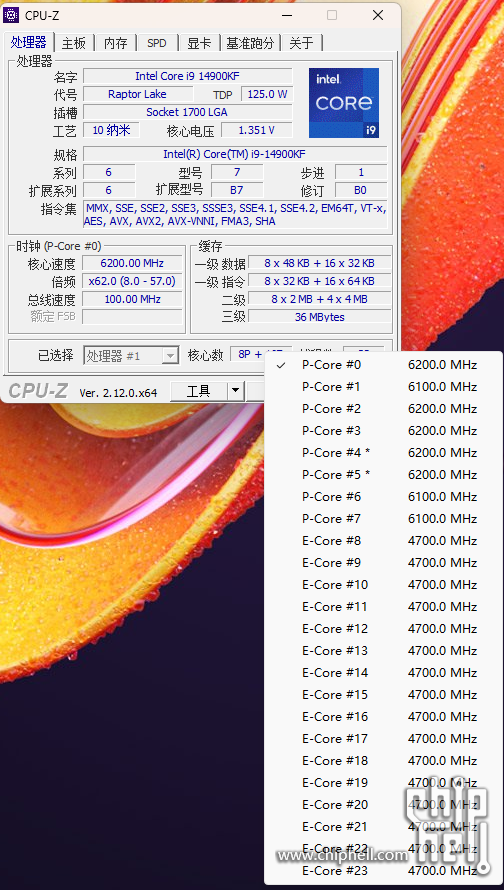This screenshot has height=890, width=504.
Task: Choose E-Core #17 in the popup
Action: (384, 738)
